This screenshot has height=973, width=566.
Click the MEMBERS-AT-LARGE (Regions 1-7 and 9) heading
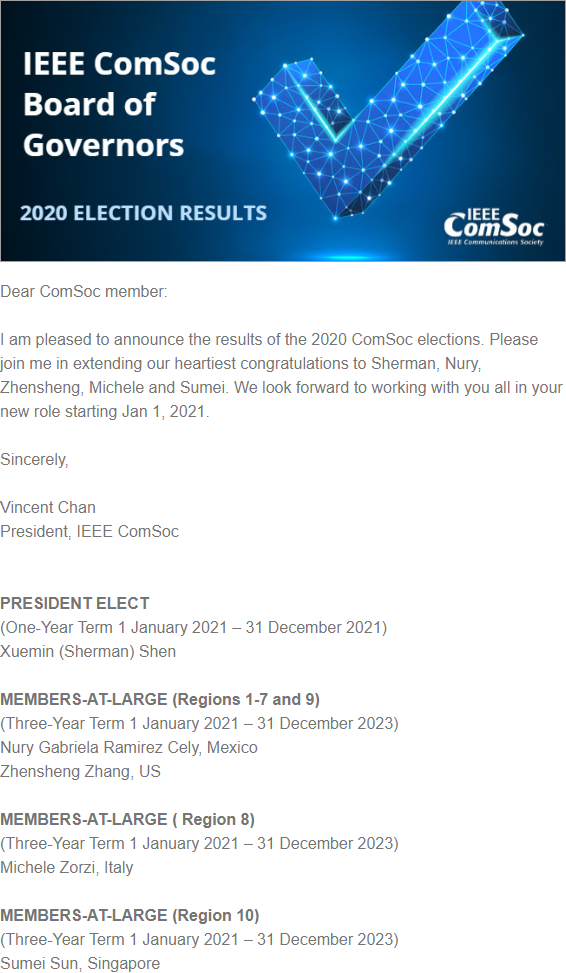coord(160,699)
